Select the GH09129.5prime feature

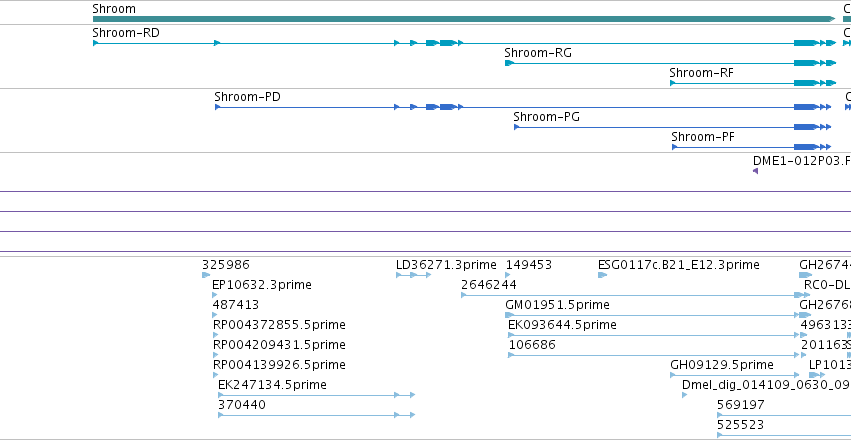click(735, 375)
